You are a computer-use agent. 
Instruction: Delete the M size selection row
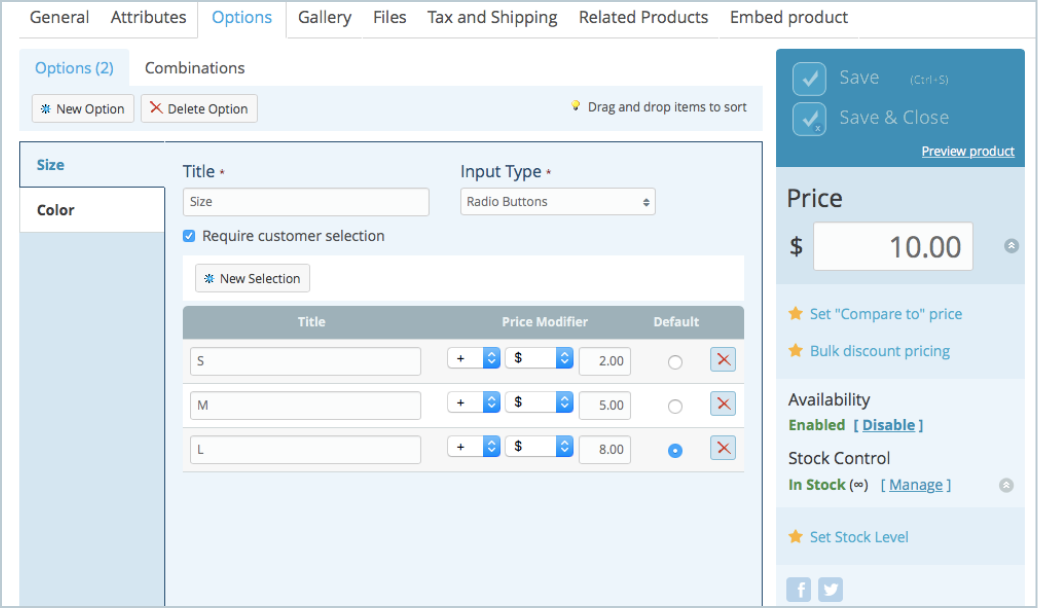(723, 404)
